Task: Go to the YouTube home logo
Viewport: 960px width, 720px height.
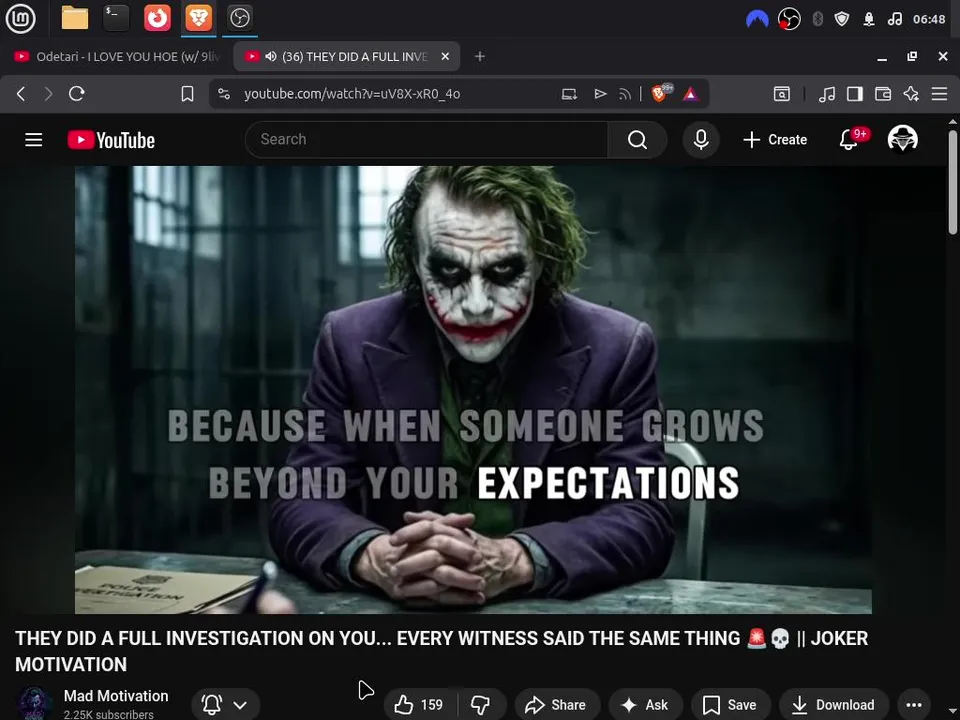Action: point(111,140)
